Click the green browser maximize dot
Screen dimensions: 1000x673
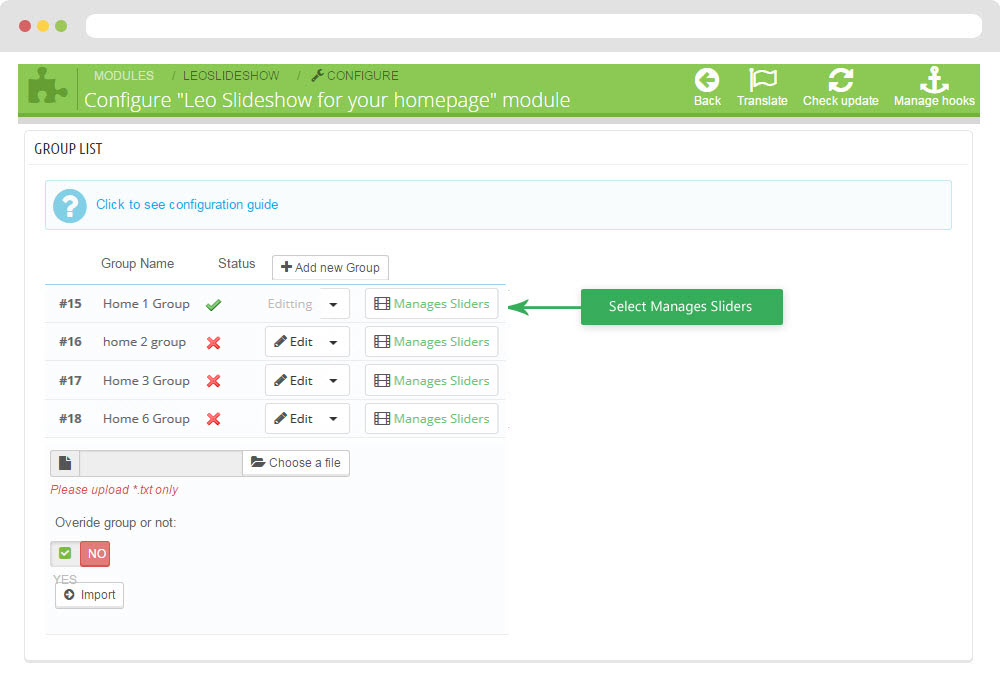[61, 26]
